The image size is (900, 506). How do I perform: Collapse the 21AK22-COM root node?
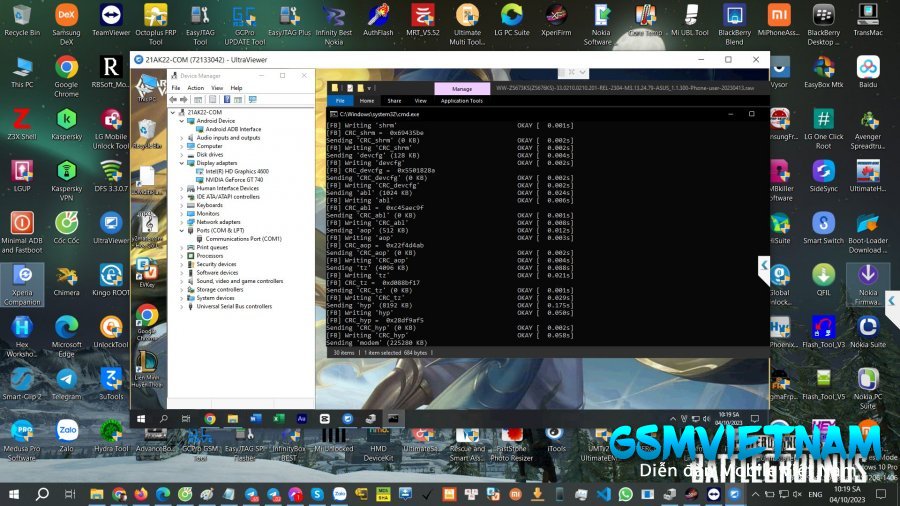(173, 112)
